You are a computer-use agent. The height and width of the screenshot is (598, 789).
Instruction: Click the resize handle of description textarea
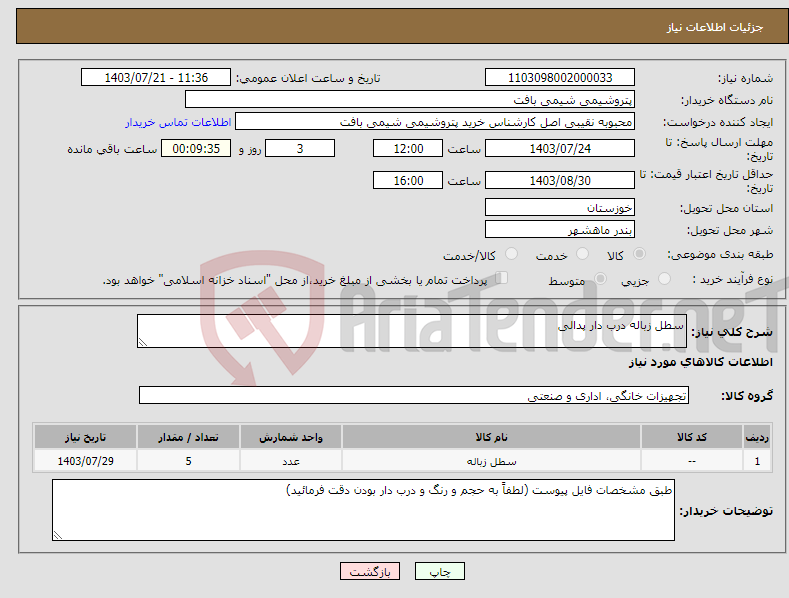pos(143,342)
